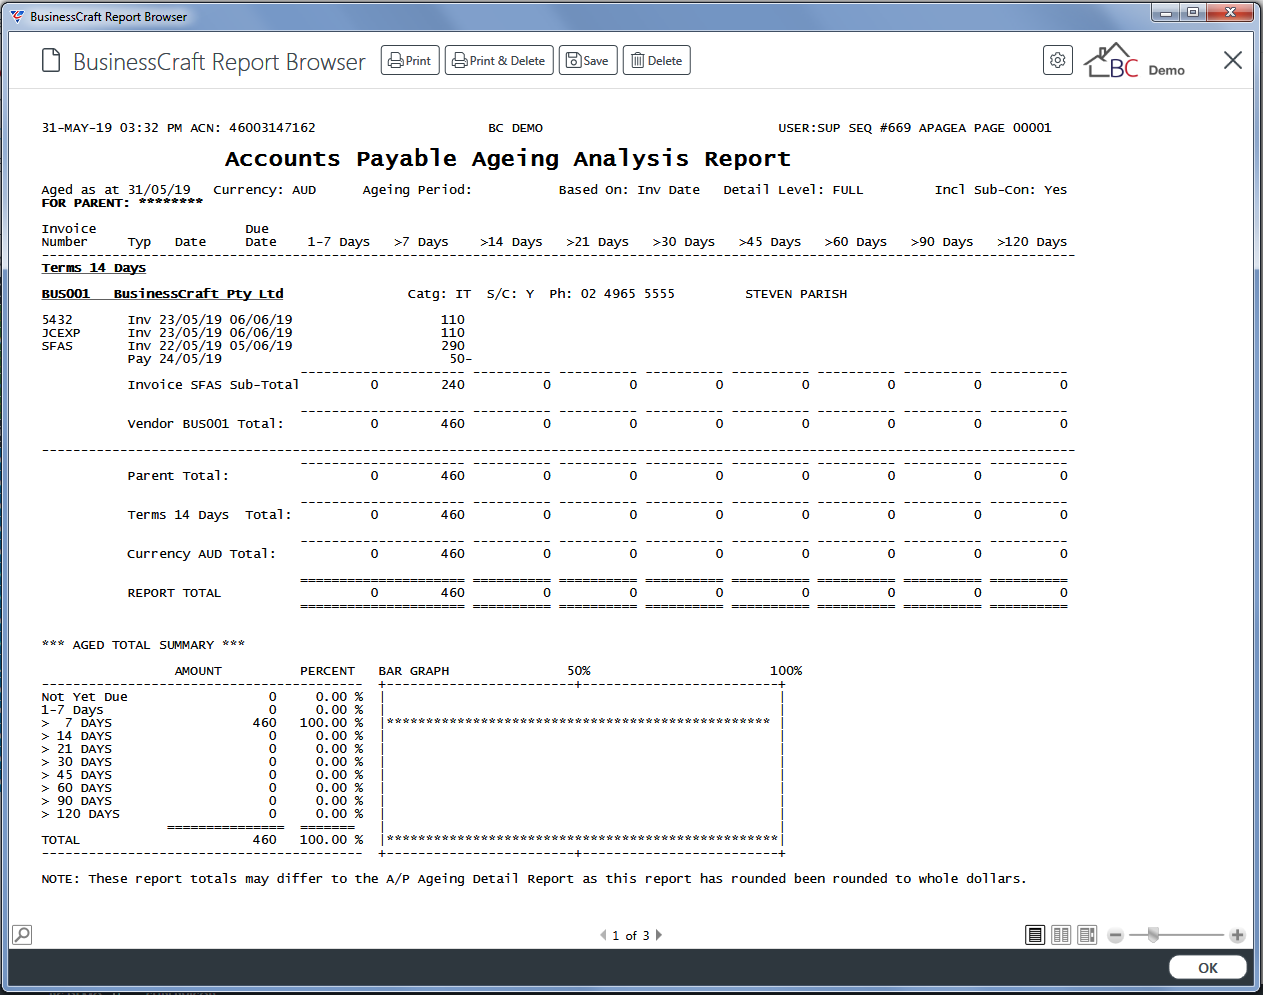
Task: Click the BC Demo house logo
Action: pyautogui.click(x=1135, y=61)
